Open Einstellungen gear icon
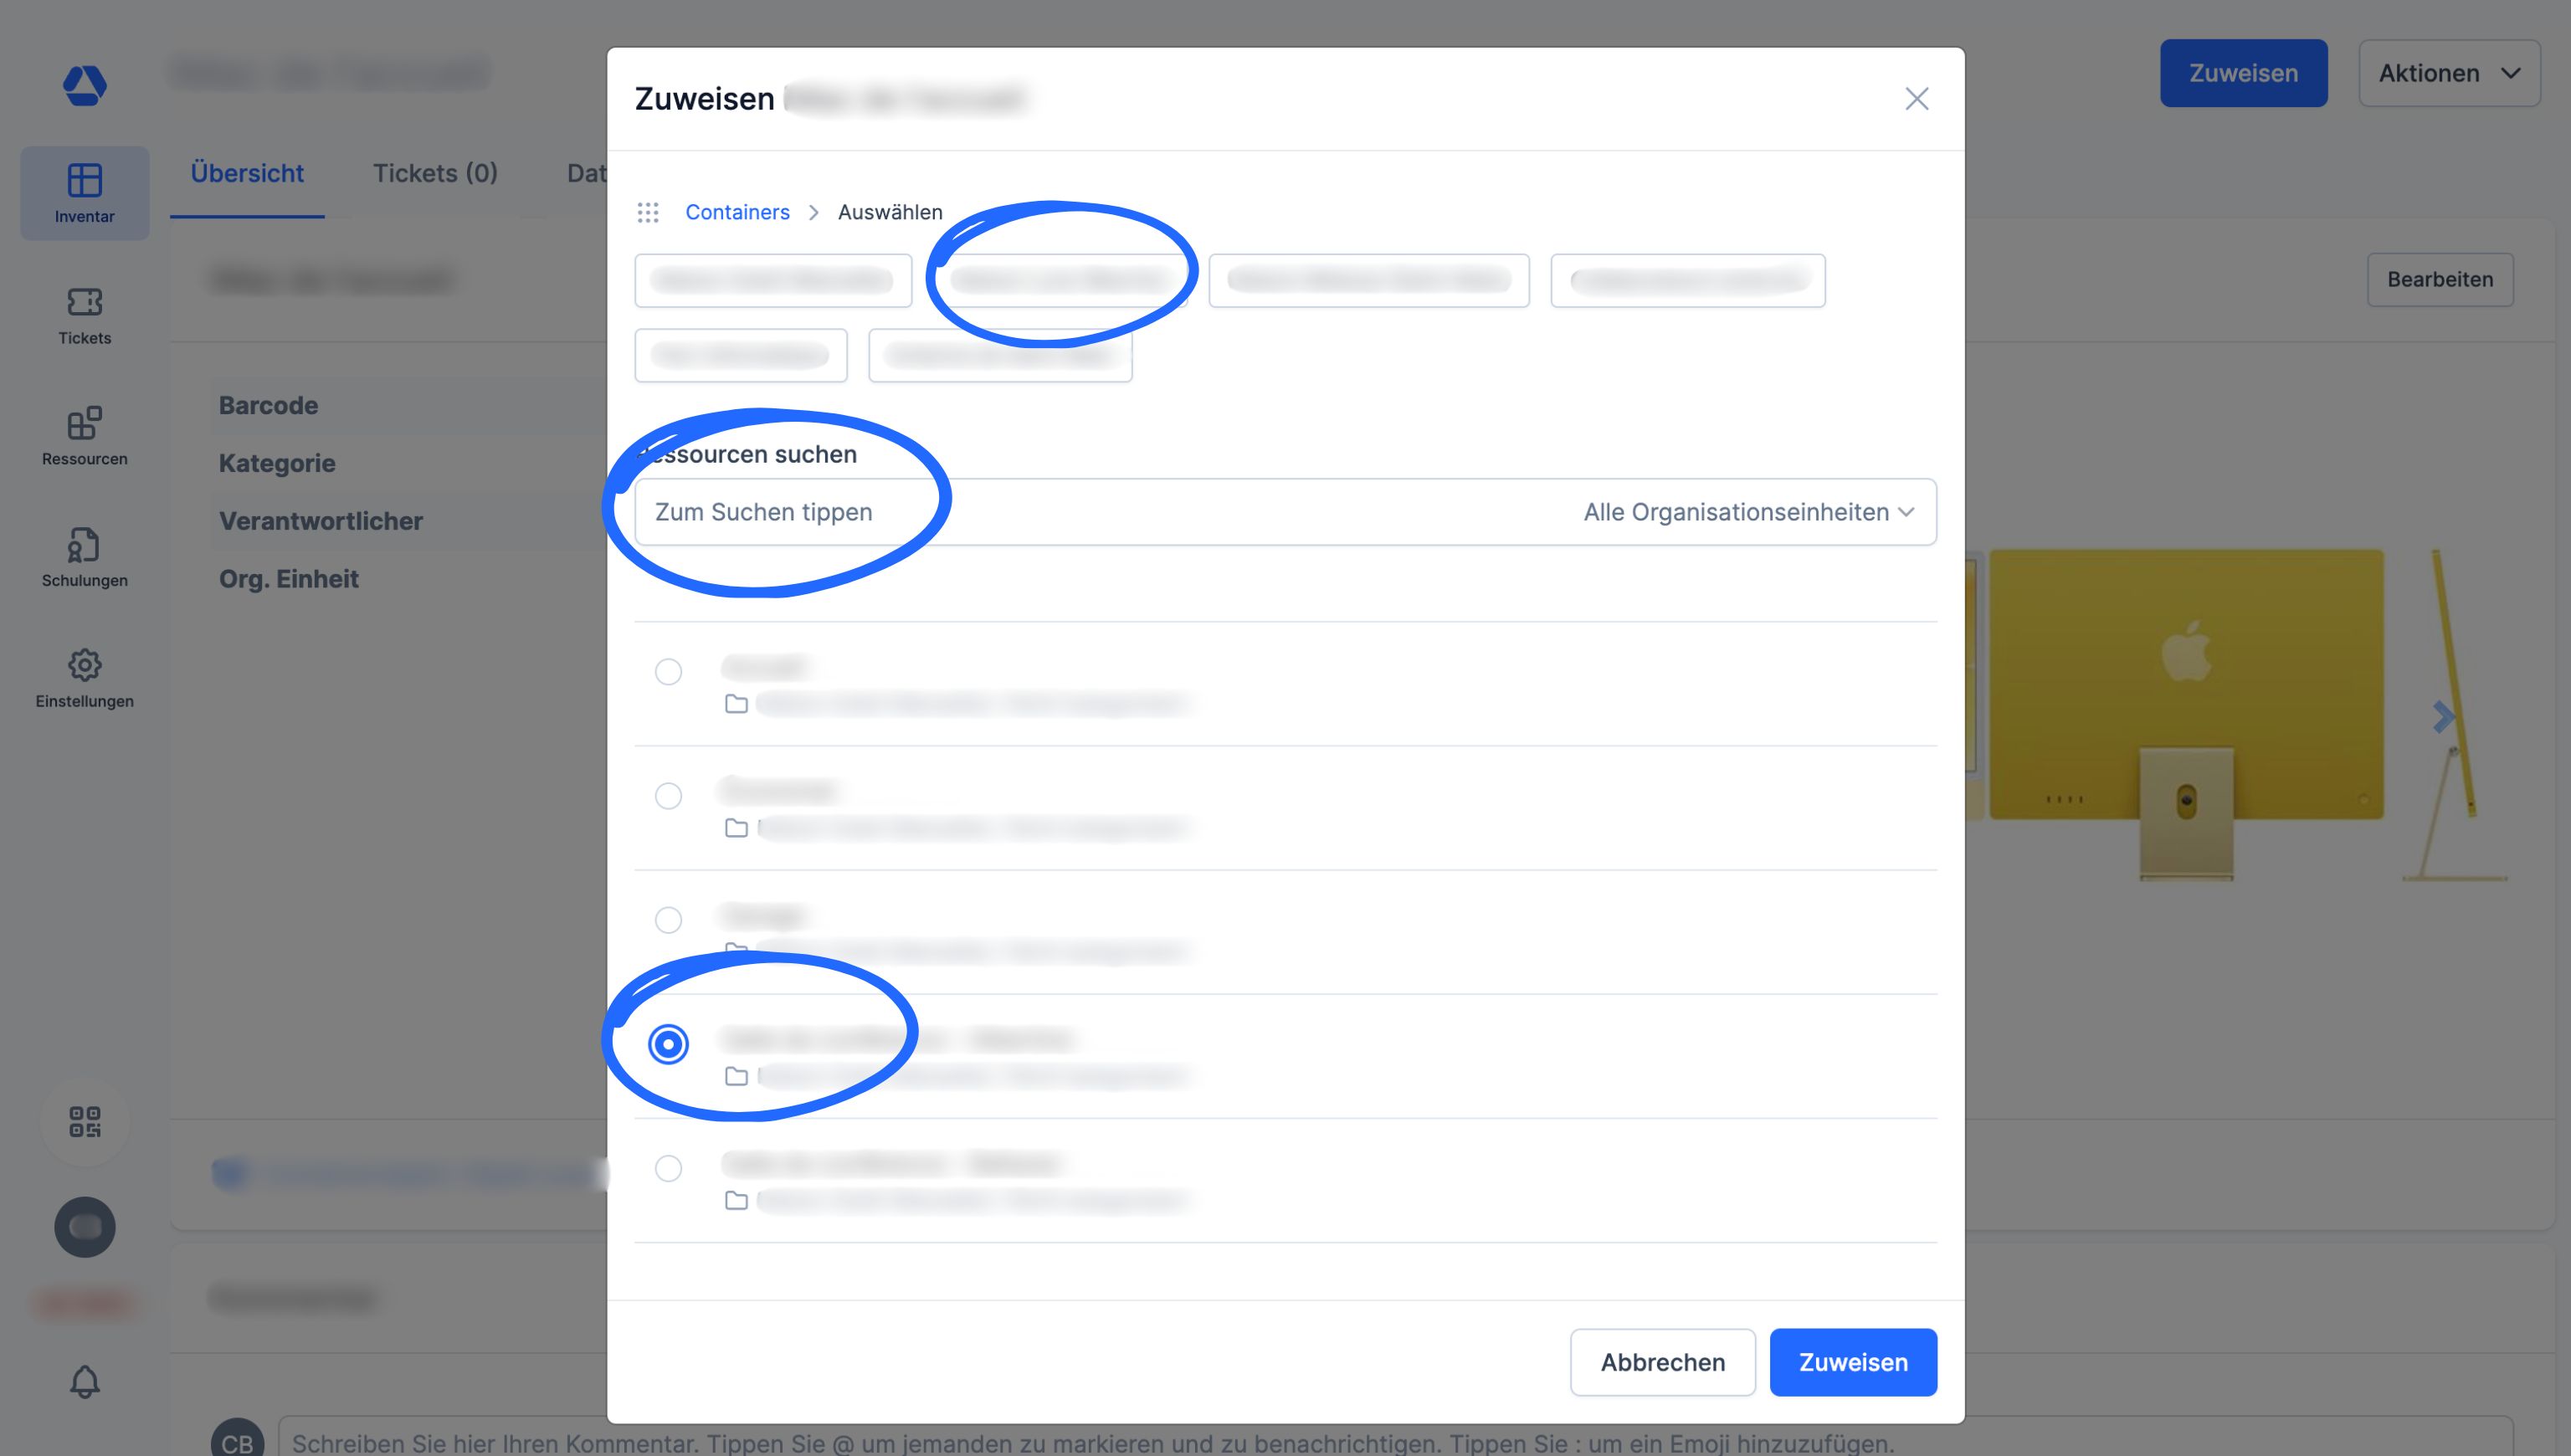Image resolution: width=2571 pixels, height=1456 pixels. pyautogui.click(x=84, y=678)
